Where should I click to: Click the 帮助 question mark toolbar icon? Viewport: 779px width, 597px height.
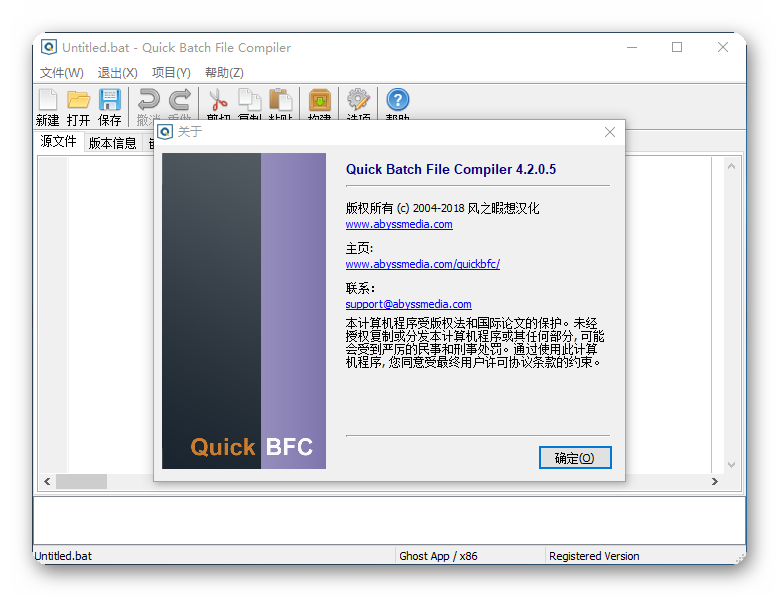pos(397,101)
